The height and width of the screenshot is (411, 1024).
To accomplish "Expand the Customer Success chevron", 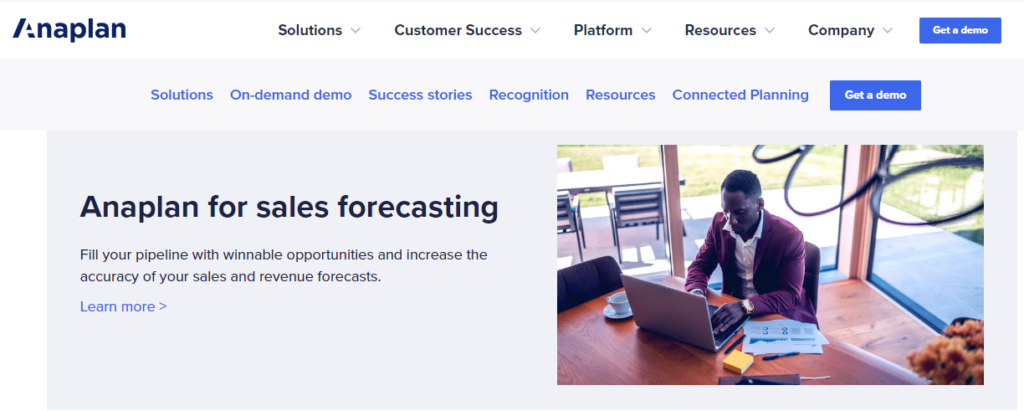I will click(x=535, y=31).
